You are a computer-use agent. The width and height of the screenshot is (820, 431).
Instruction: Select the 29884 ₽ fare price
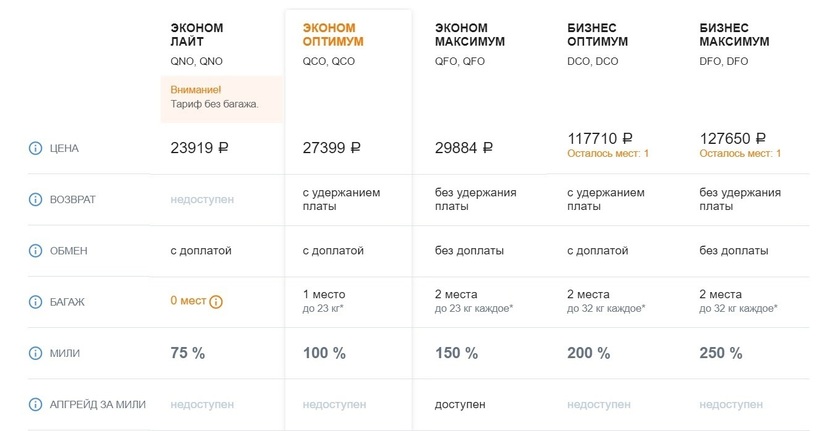464,148
